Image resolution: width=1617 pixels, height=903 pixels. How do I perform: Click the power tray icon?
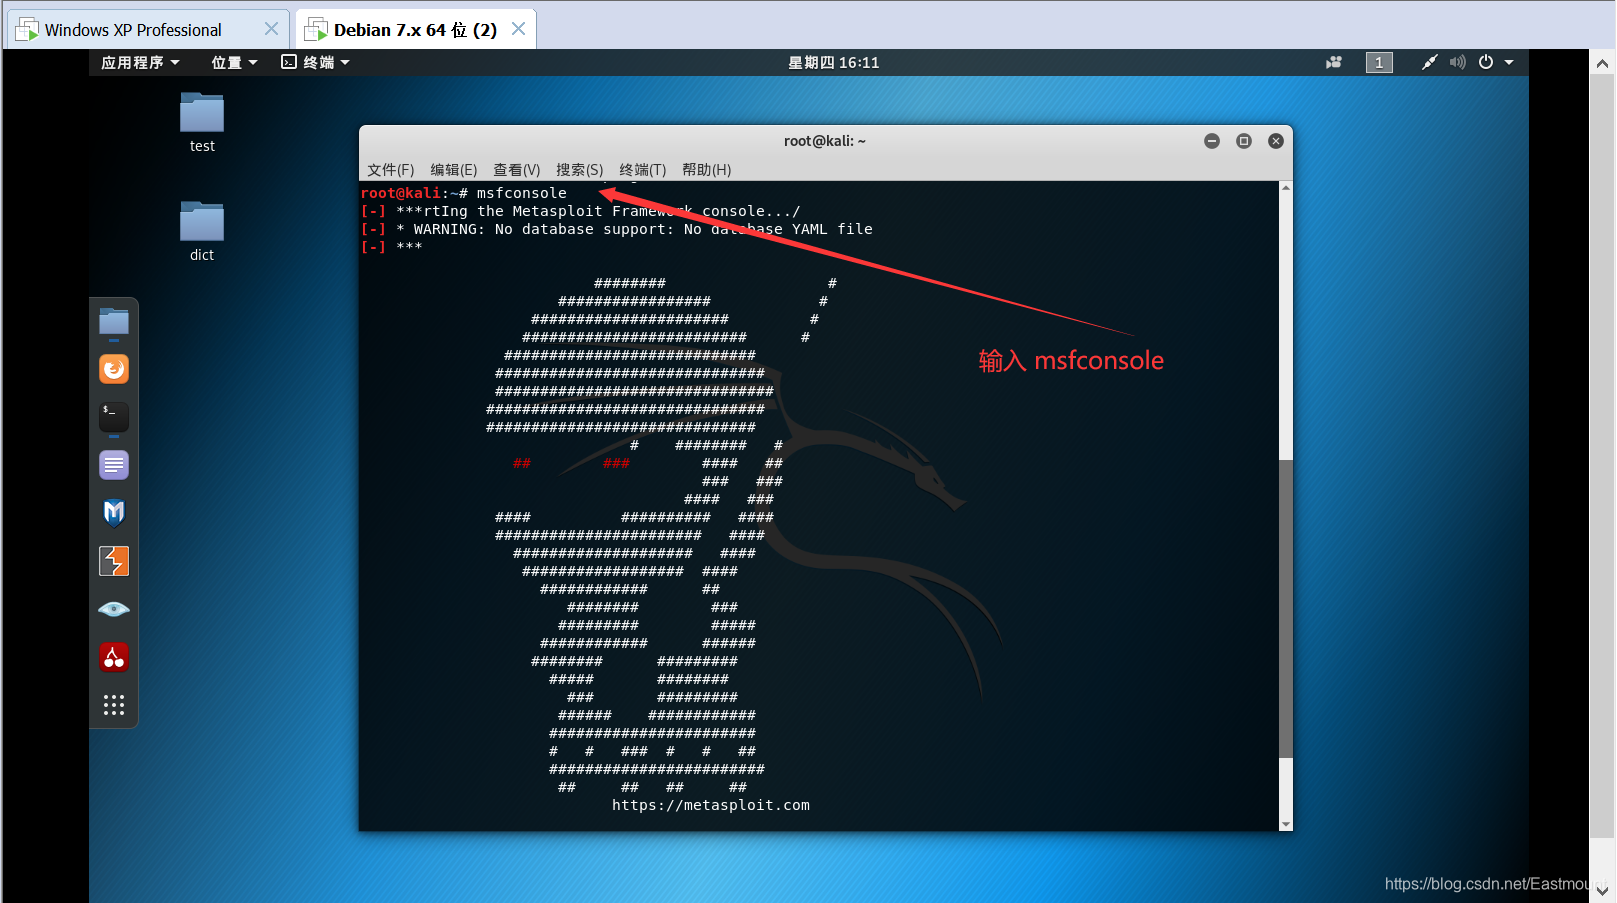point(1486,62)
